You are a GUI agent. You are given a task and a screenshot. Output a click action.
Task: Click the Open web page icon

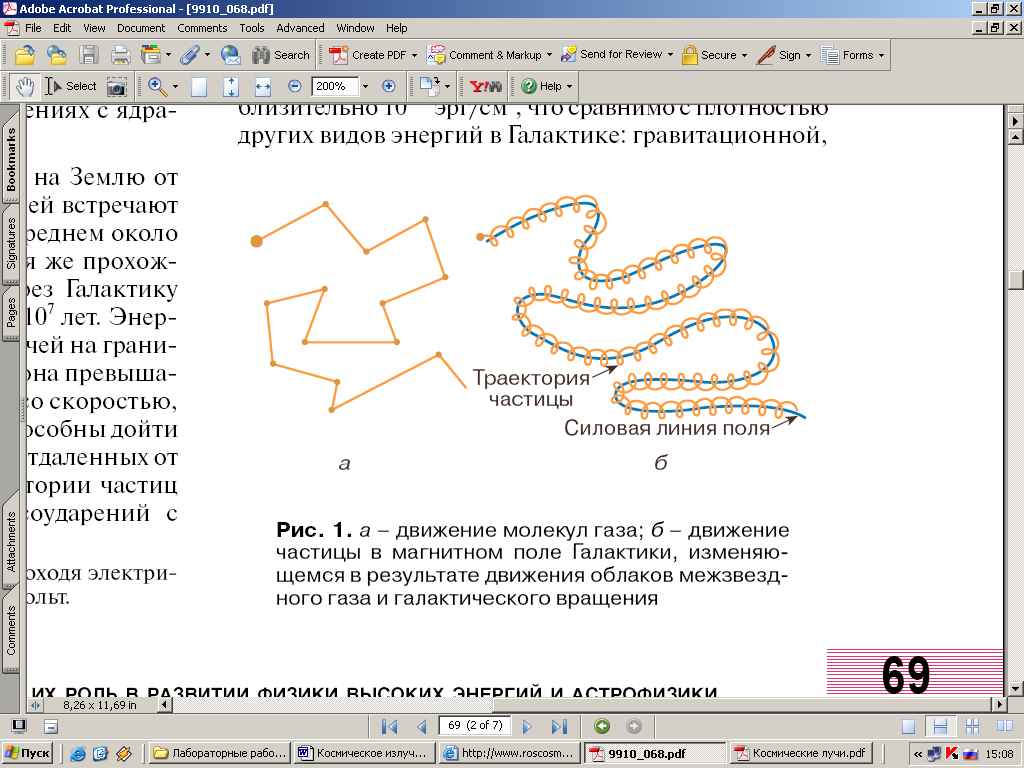(57, 55)
